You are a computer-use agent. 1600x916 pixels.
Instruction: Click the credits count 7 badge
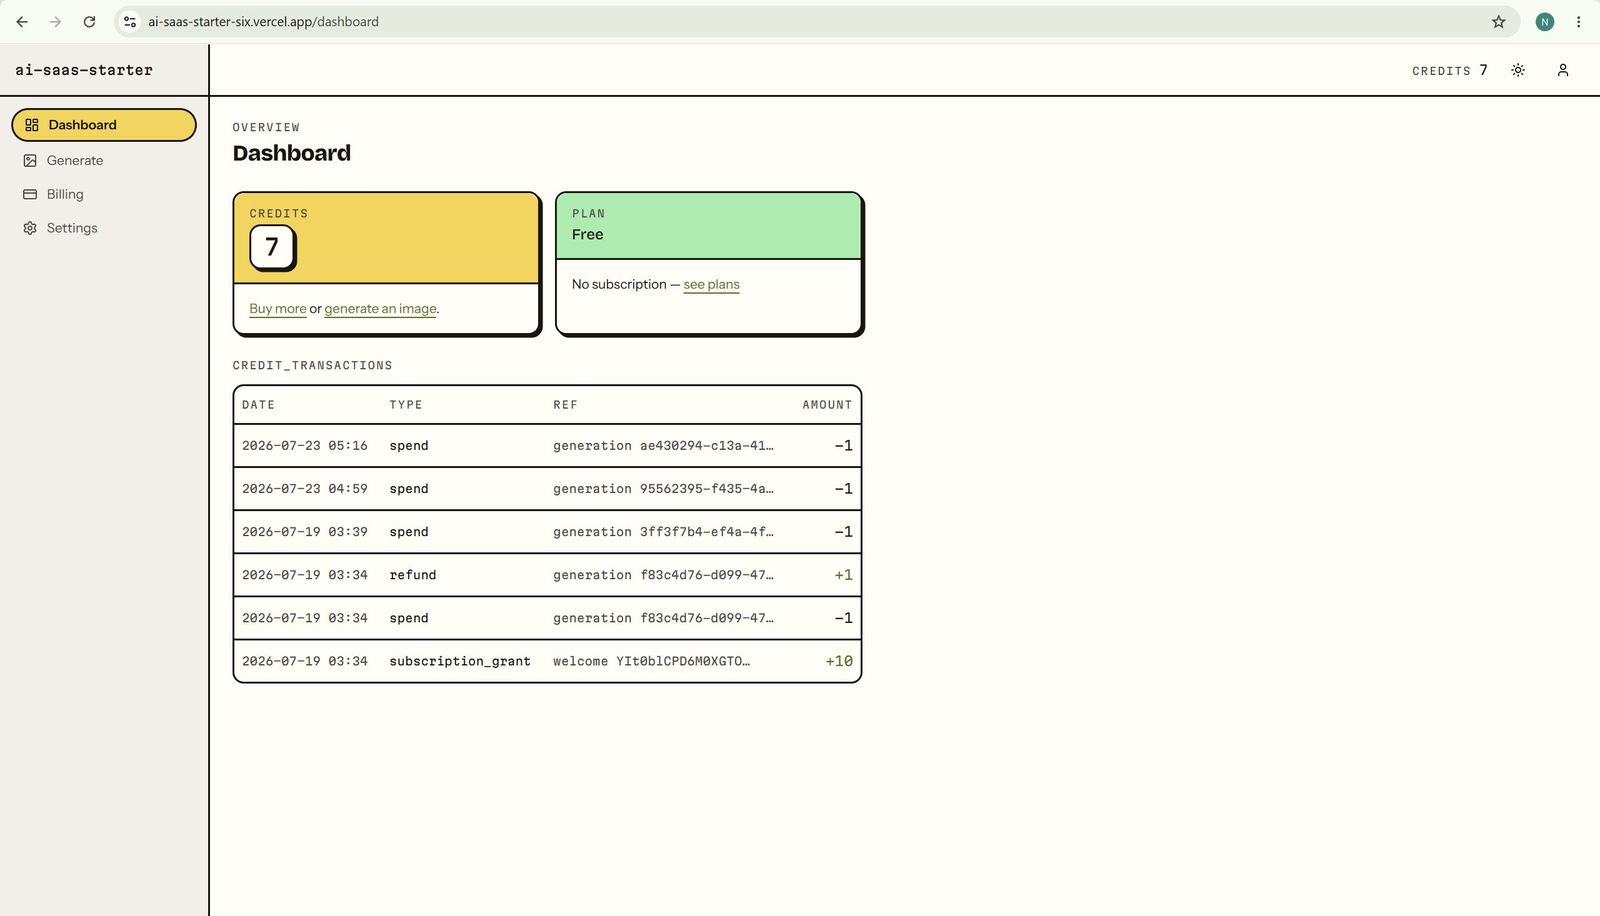pyautogui.click(x=272, y=247)
